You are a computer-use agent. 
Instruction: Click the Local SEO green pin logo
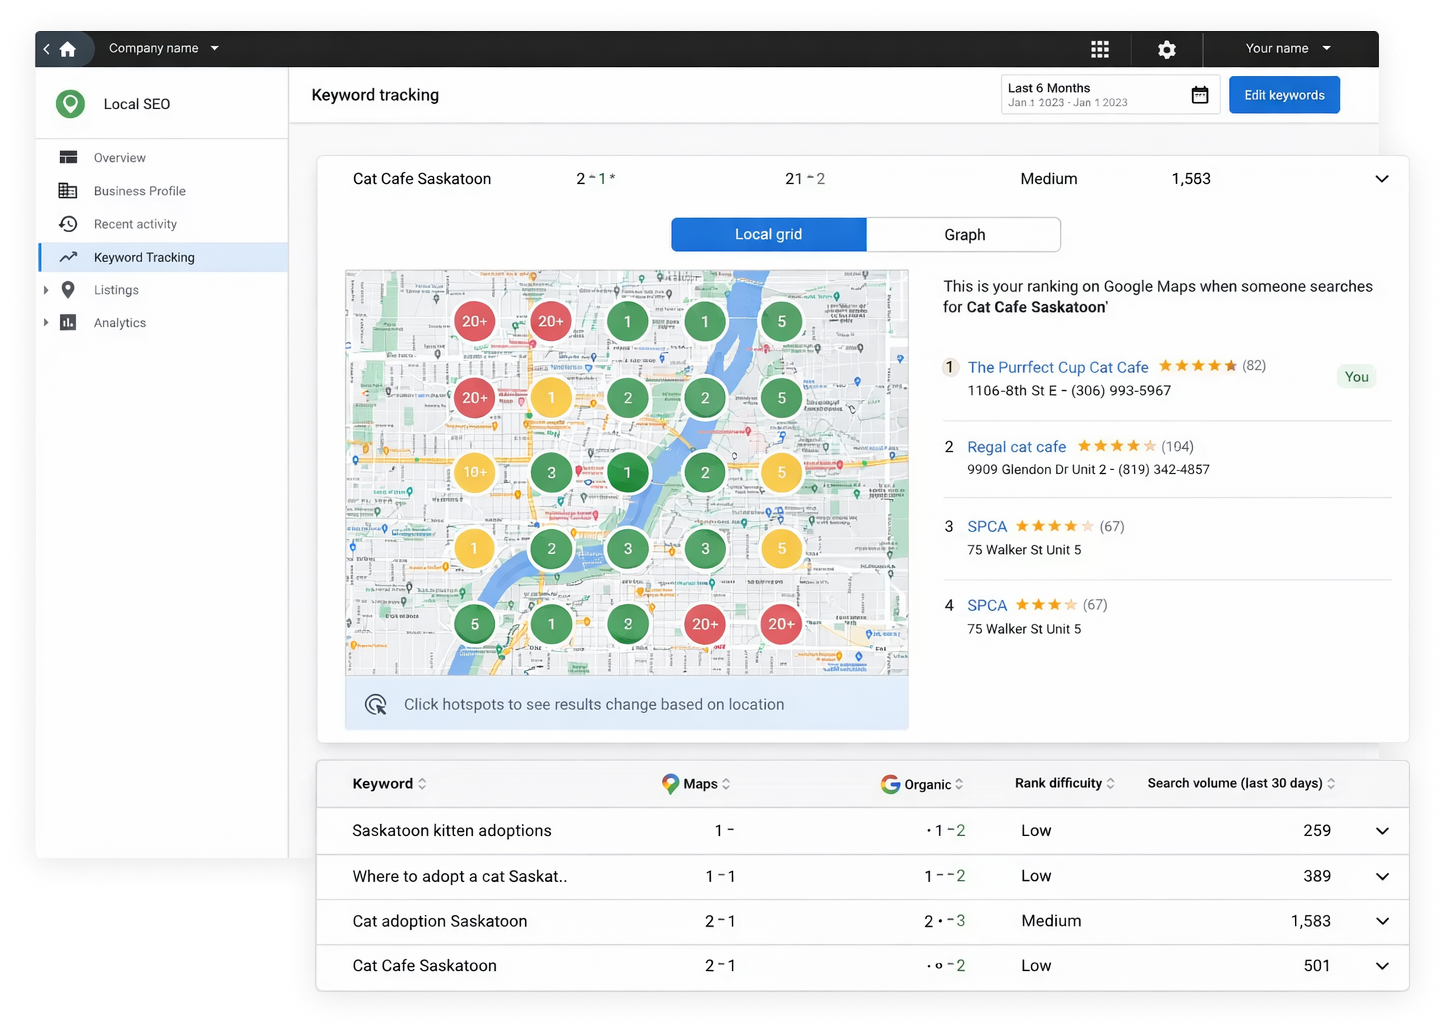tap(70, 103)
